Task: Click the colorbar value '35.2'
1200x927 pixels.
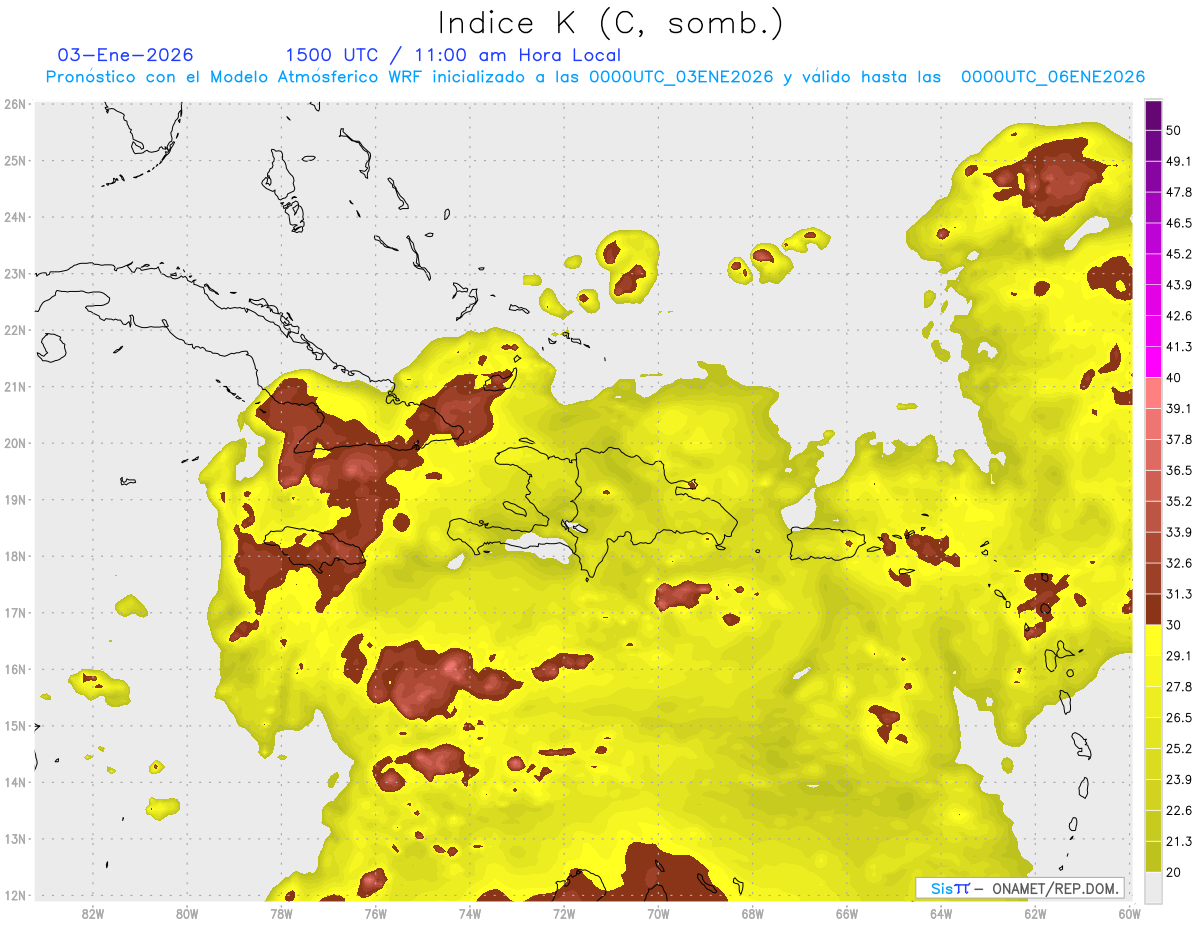Action: 1178,501
